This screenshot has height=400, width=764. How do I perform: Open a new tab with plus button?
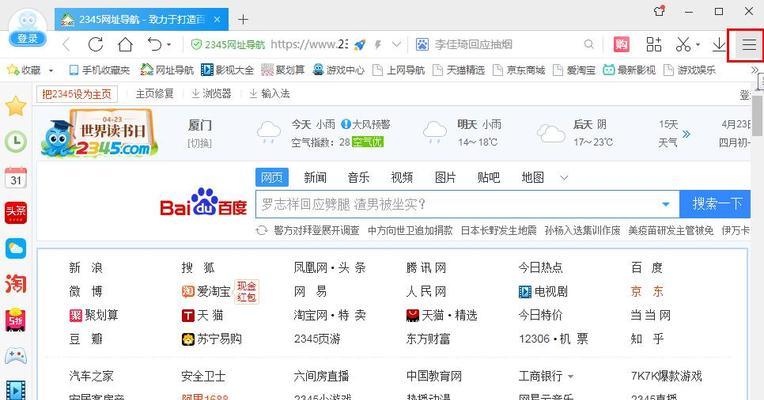click(x=243, y=19)
